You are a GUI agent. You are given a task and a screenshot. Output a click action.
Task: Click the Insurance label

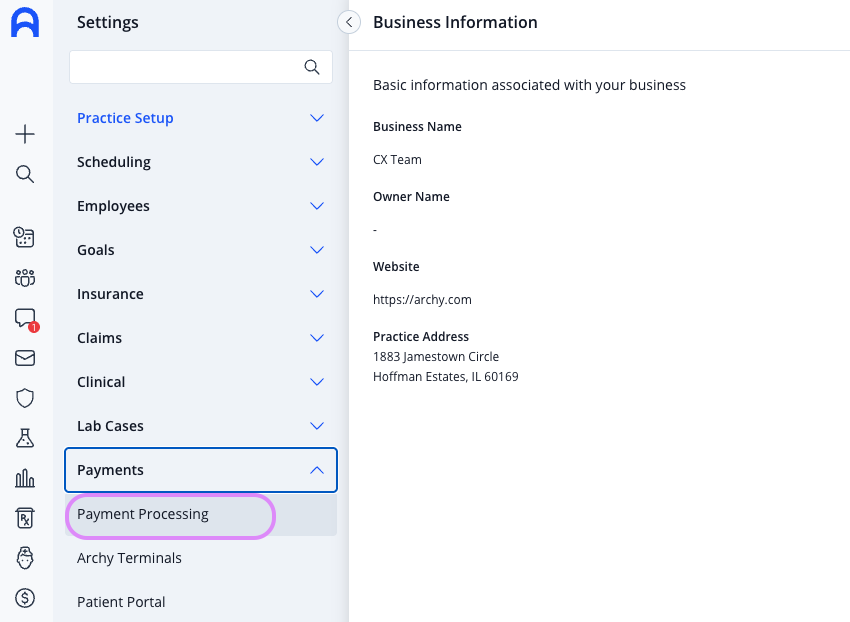click(x=110, y=294)
